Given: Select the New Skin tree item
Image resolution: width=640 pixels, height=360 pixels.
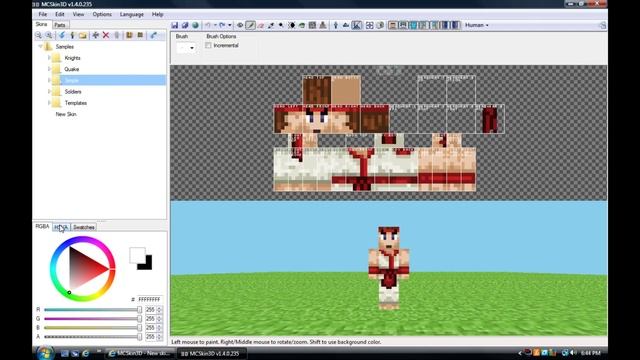Looking at the screenshot, I should 66,114.
